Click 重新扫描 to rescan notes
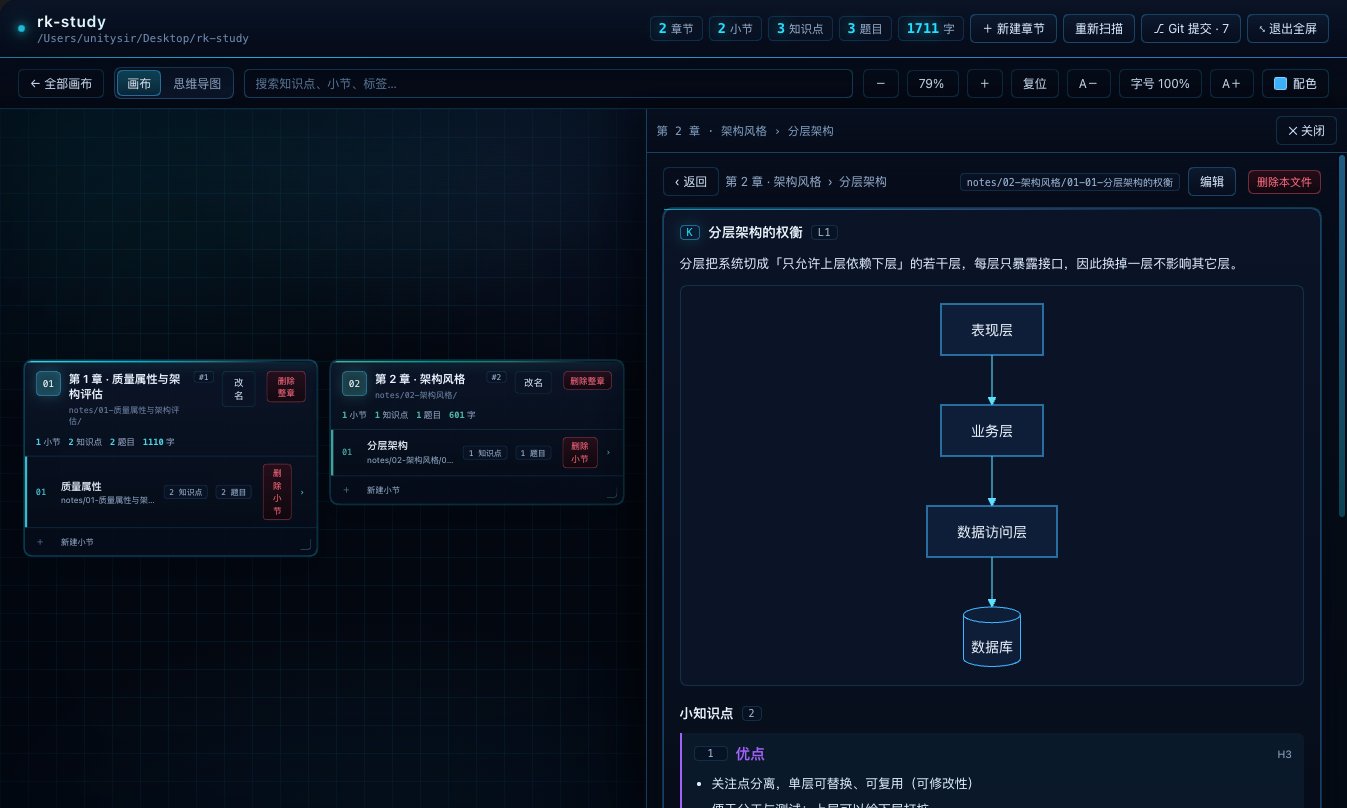Image resolution: width=1347 pixels, height=808 pixels. pos(1098,28)
